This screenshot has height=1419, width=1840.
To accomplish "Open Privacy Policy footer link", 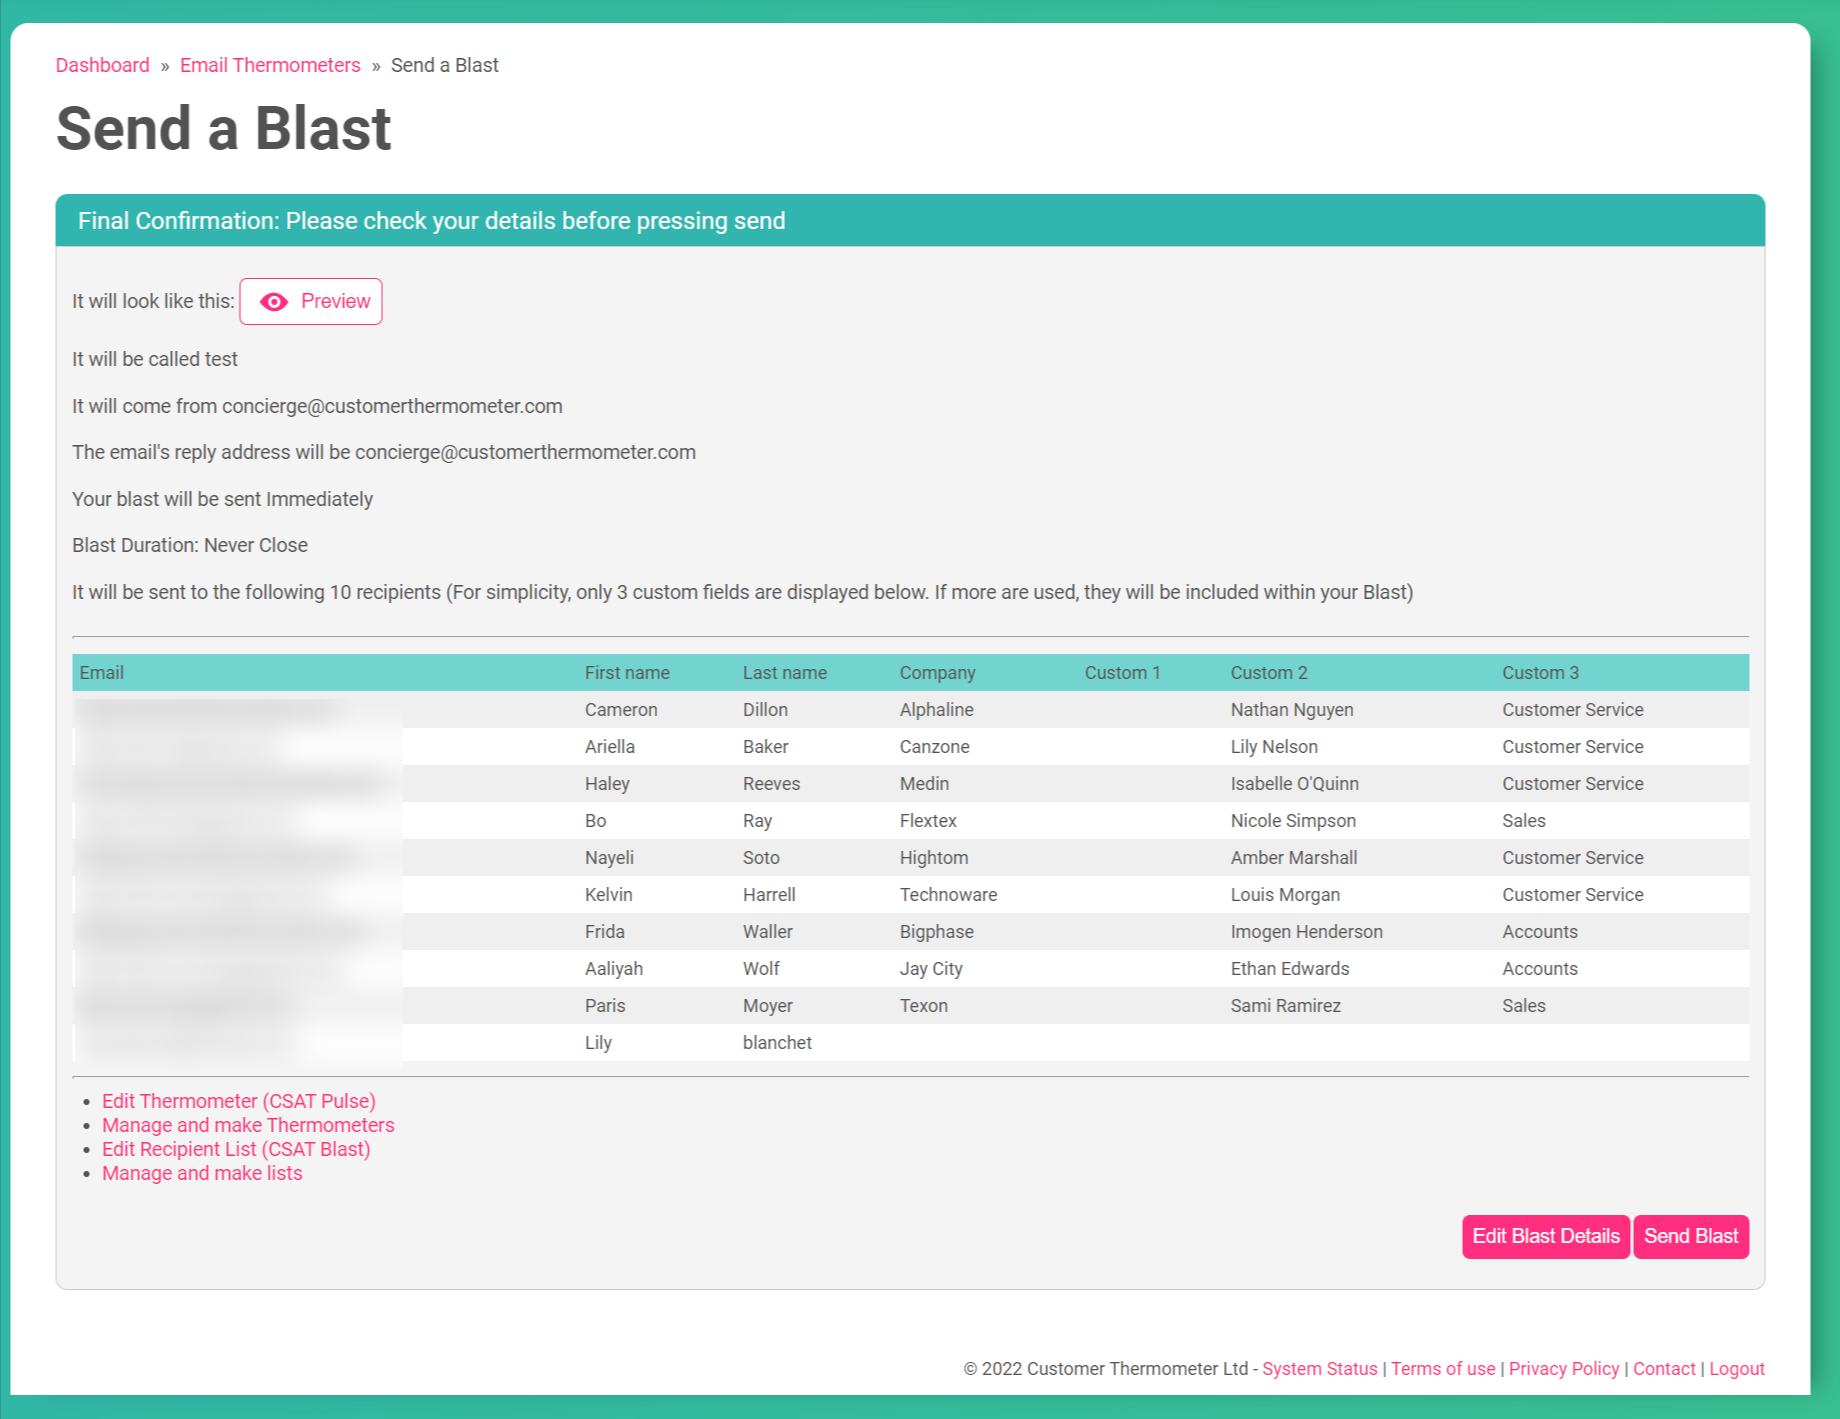I will (1564, 1369).
